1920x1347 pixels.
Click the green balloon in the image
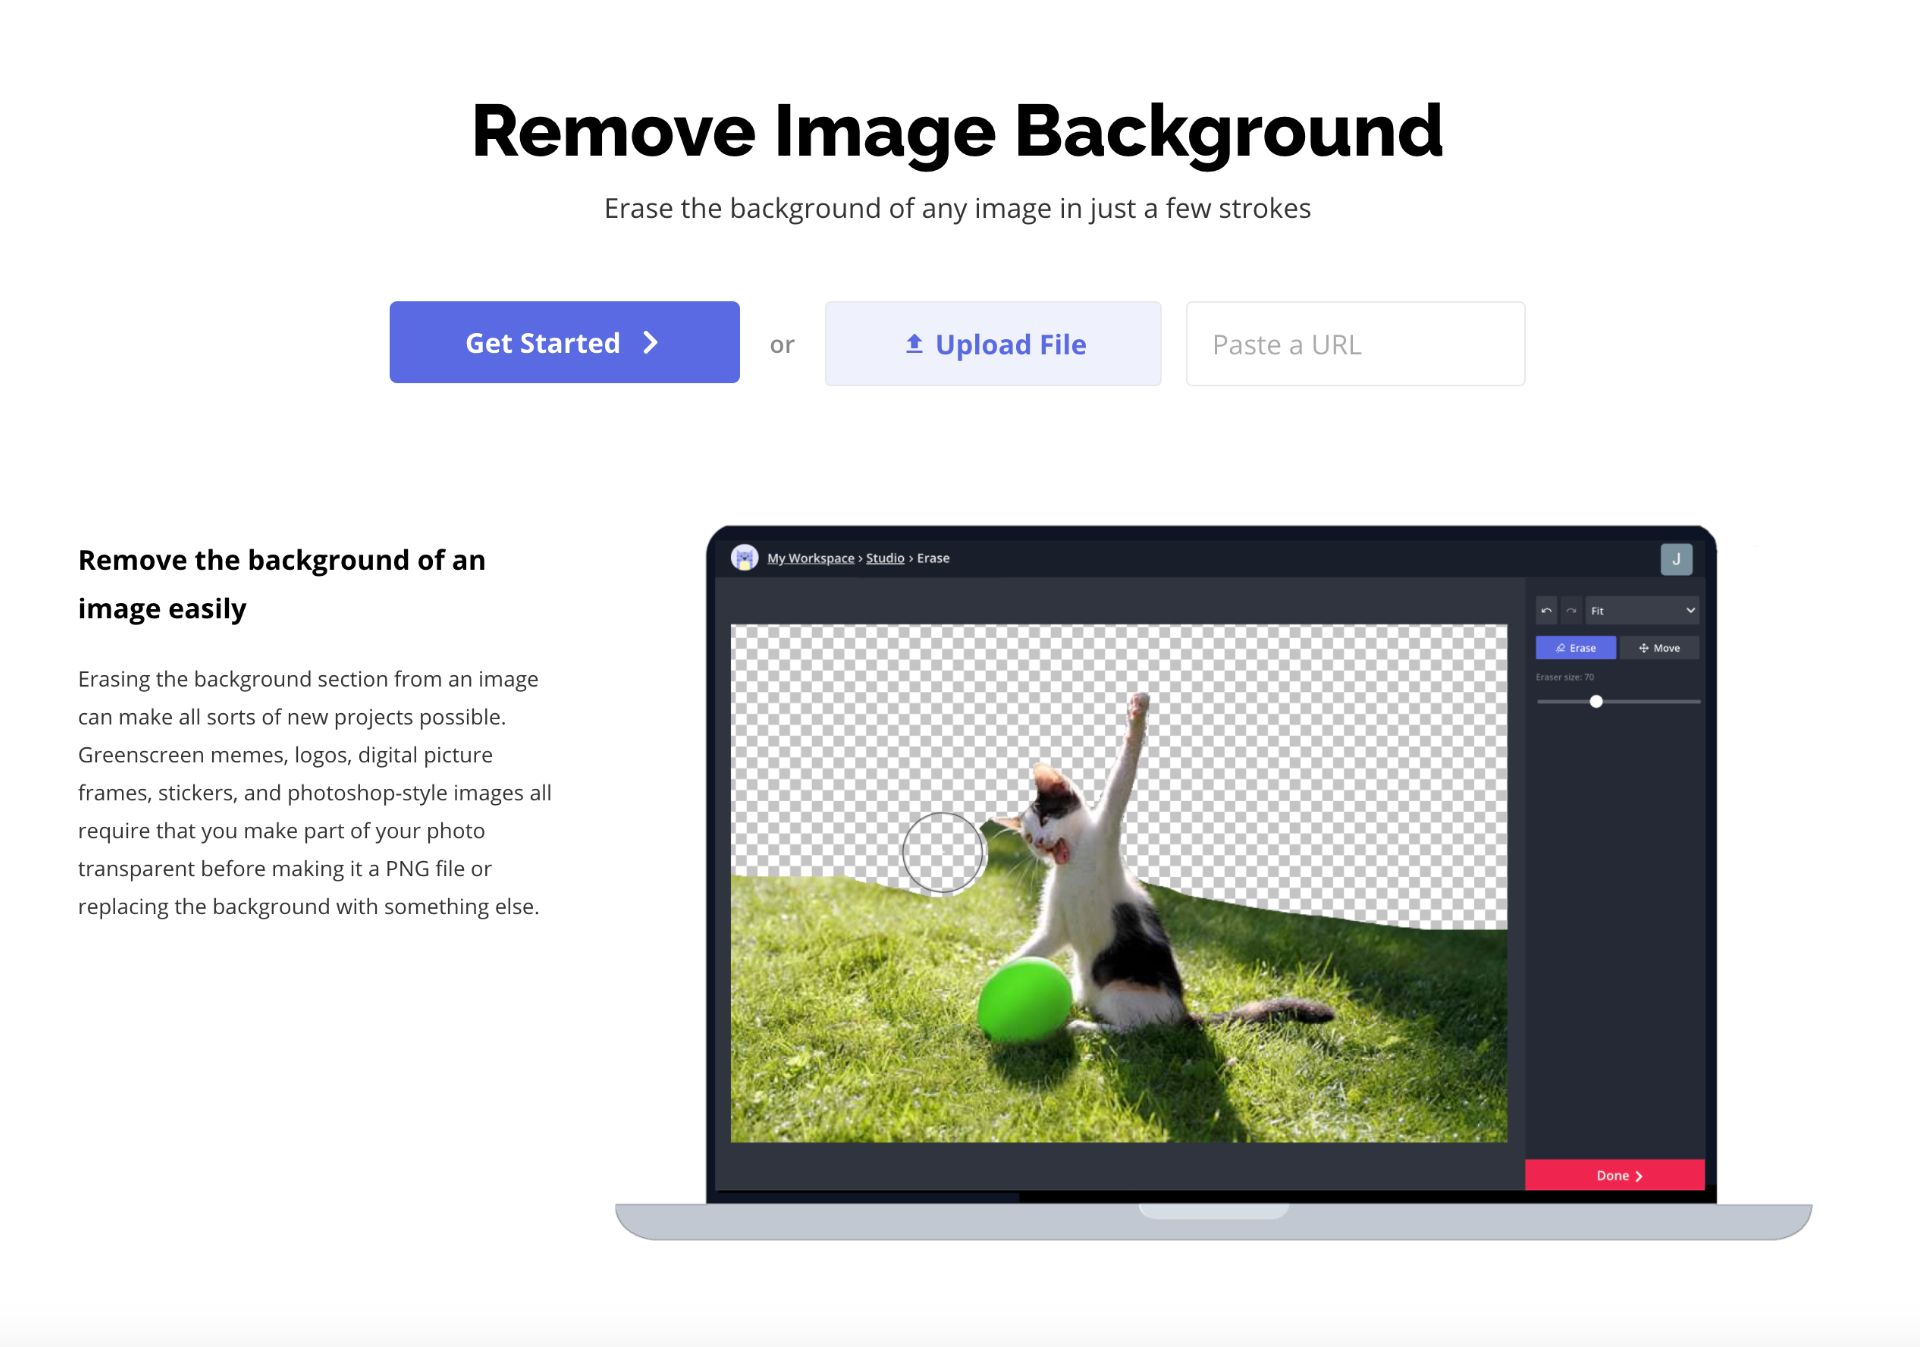coord(1024,999)
